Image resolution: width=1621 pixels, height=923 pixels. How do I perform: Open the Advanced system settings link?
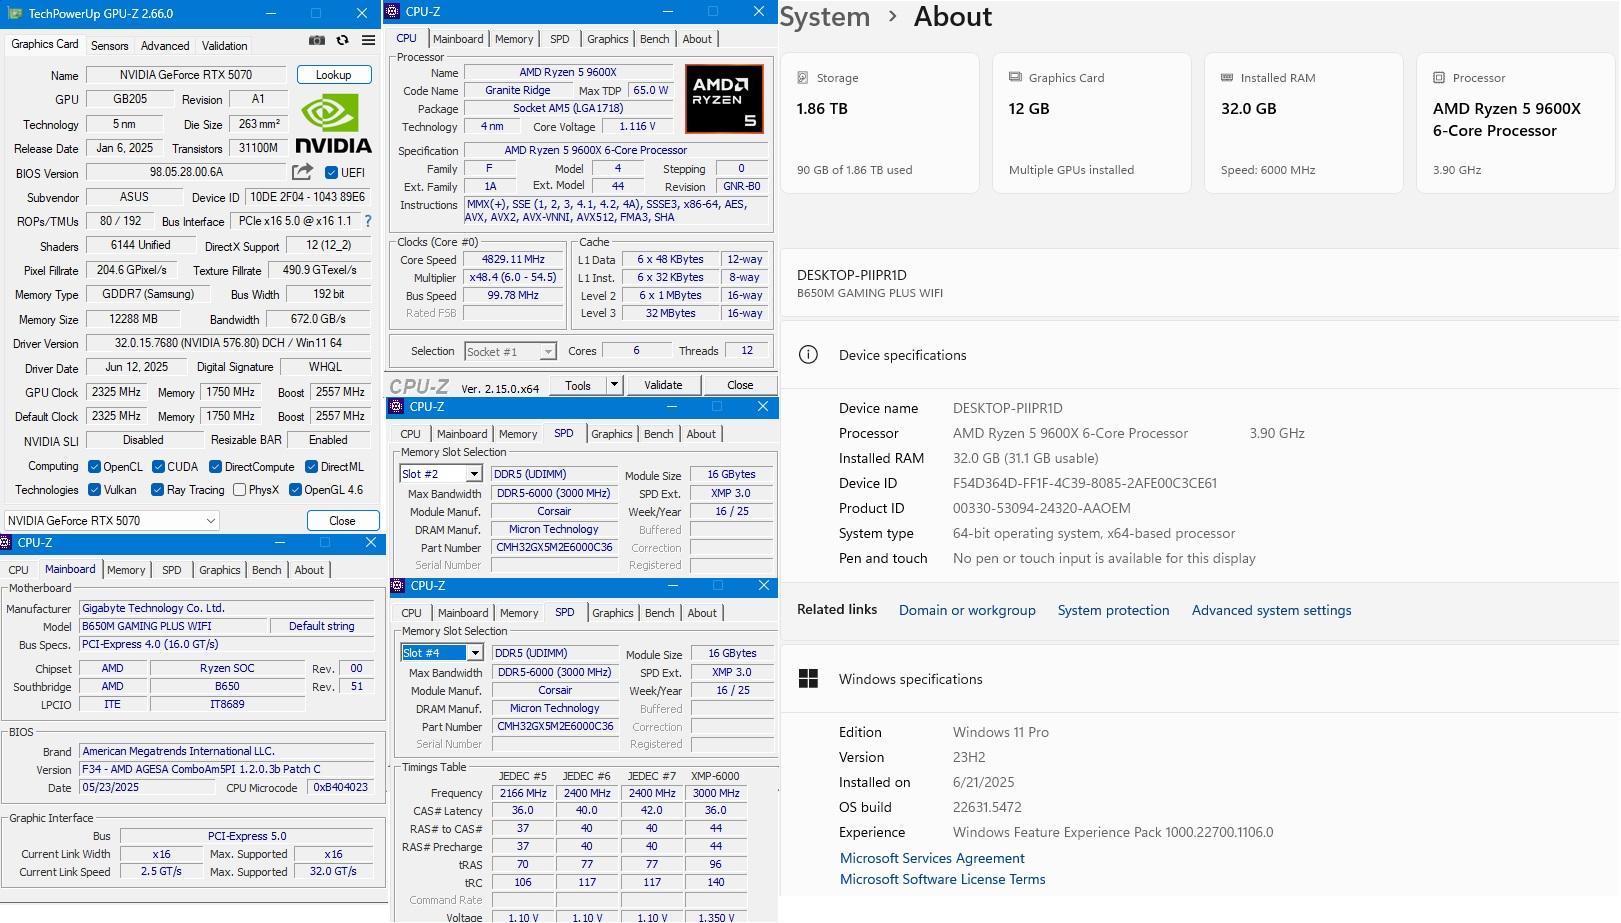1271,610
